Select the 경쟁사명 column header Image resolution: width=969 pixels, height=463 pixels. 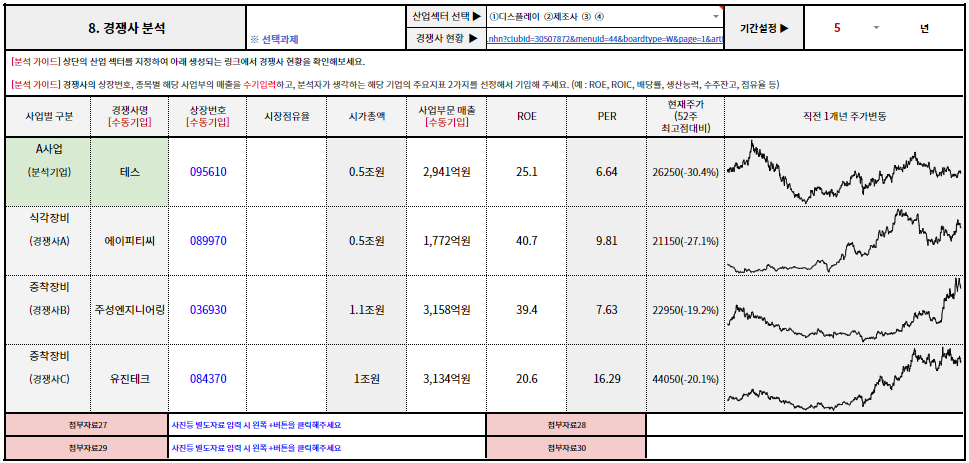tap(130, 116)
